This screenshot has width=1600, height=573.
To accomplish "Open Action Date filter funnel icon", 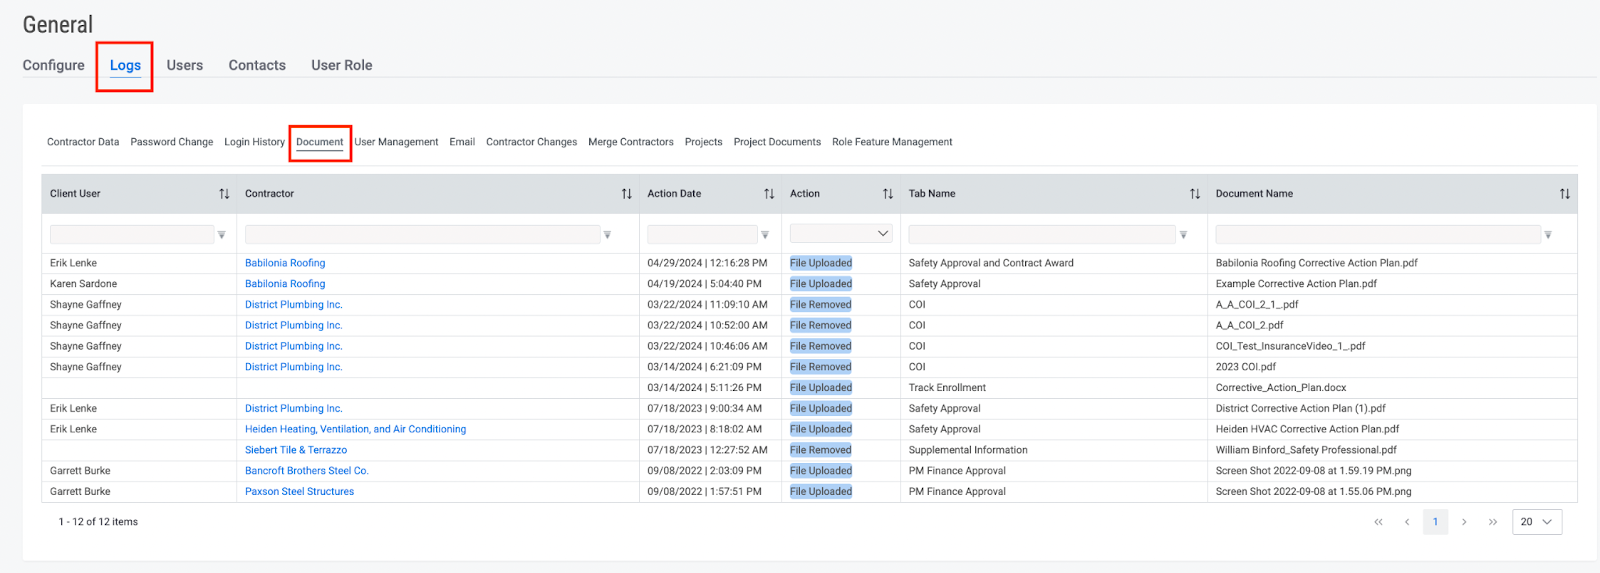I will click(765, 235).
